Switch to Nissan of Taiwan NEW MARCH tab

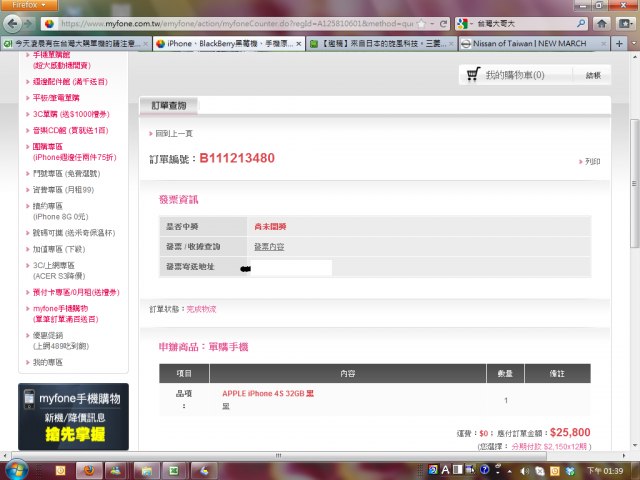pyautogui.click(x=534, y=44)
